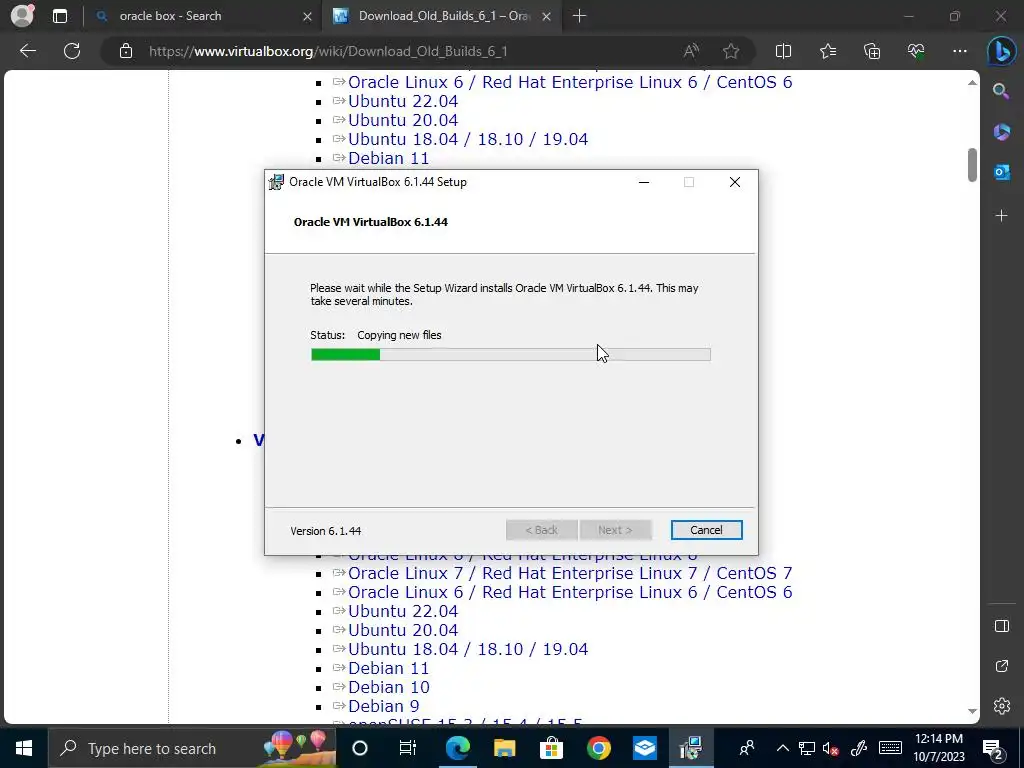Open Oracle Linux 7 / CentOS 7 link
The width and height of the screenshot is (1024, 768).
[569, 573]
